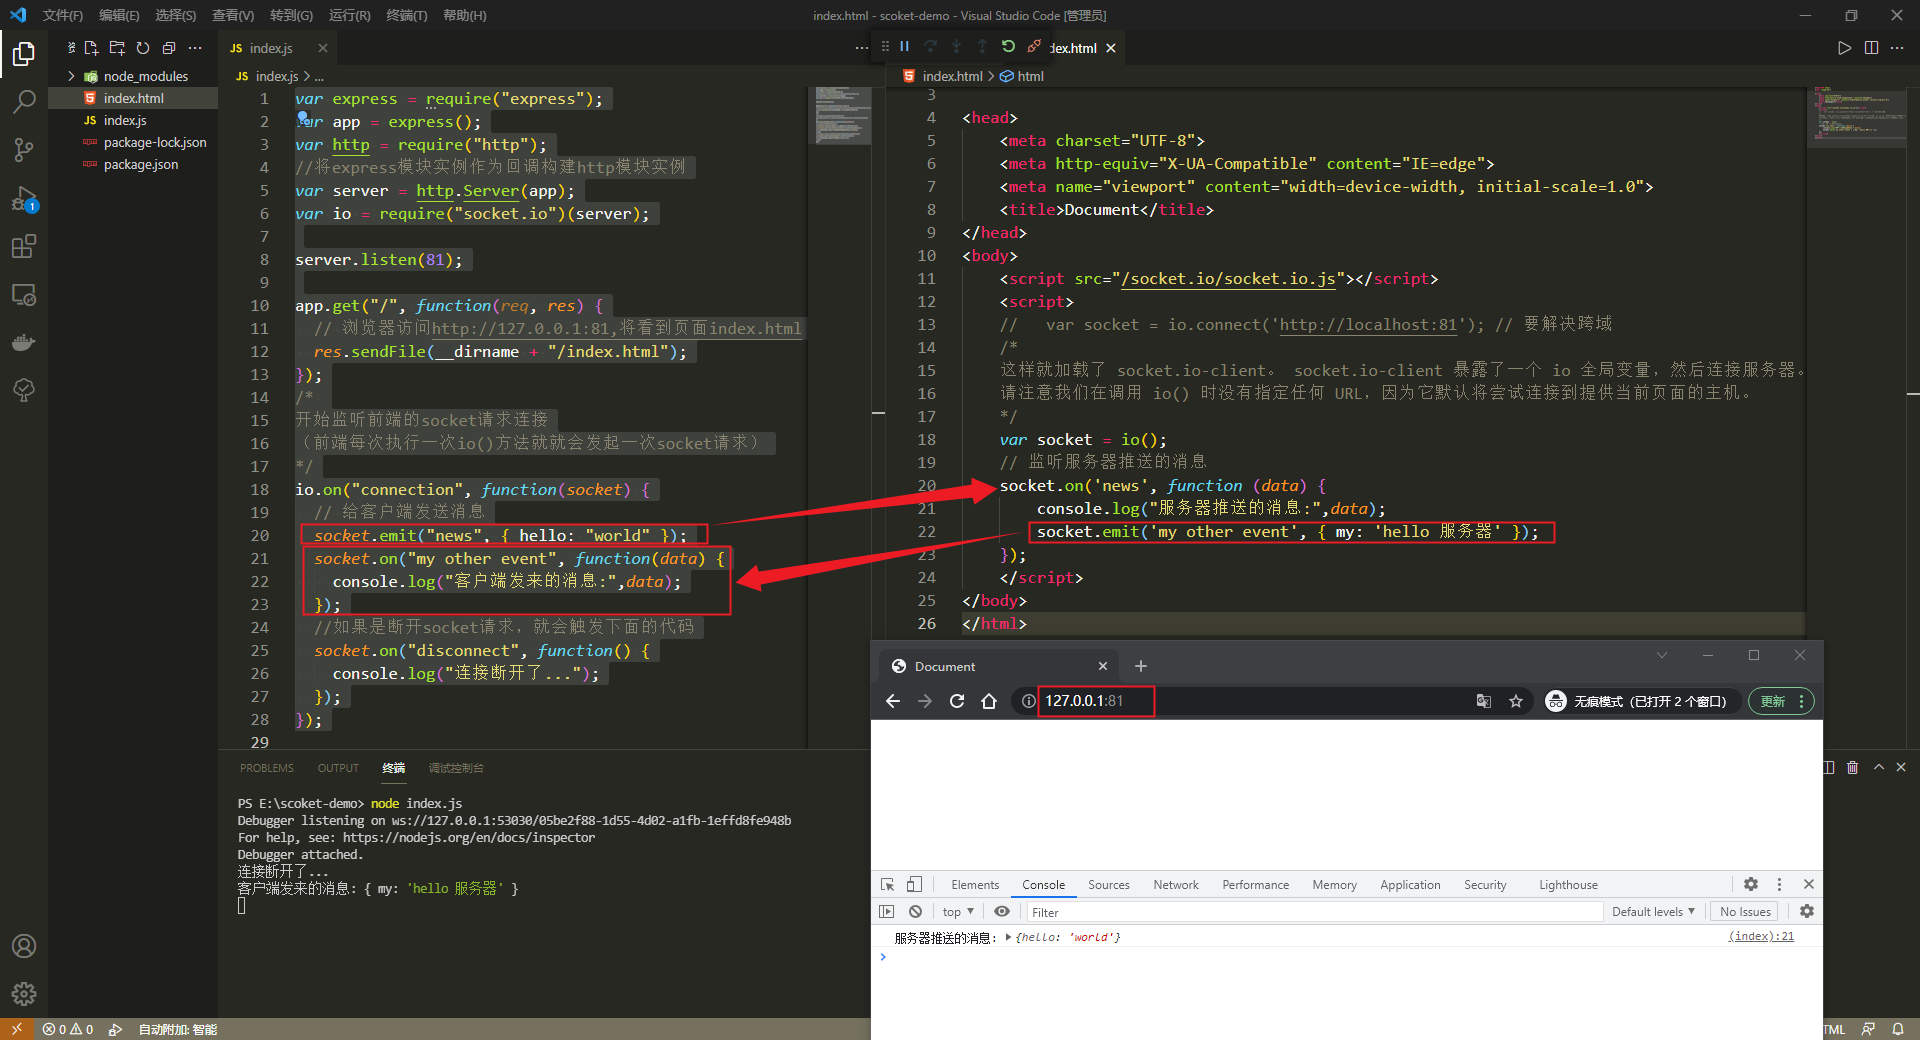1920x1040 pixels.
Task: Go to the Chrome home page
Action: coord(989,701)
